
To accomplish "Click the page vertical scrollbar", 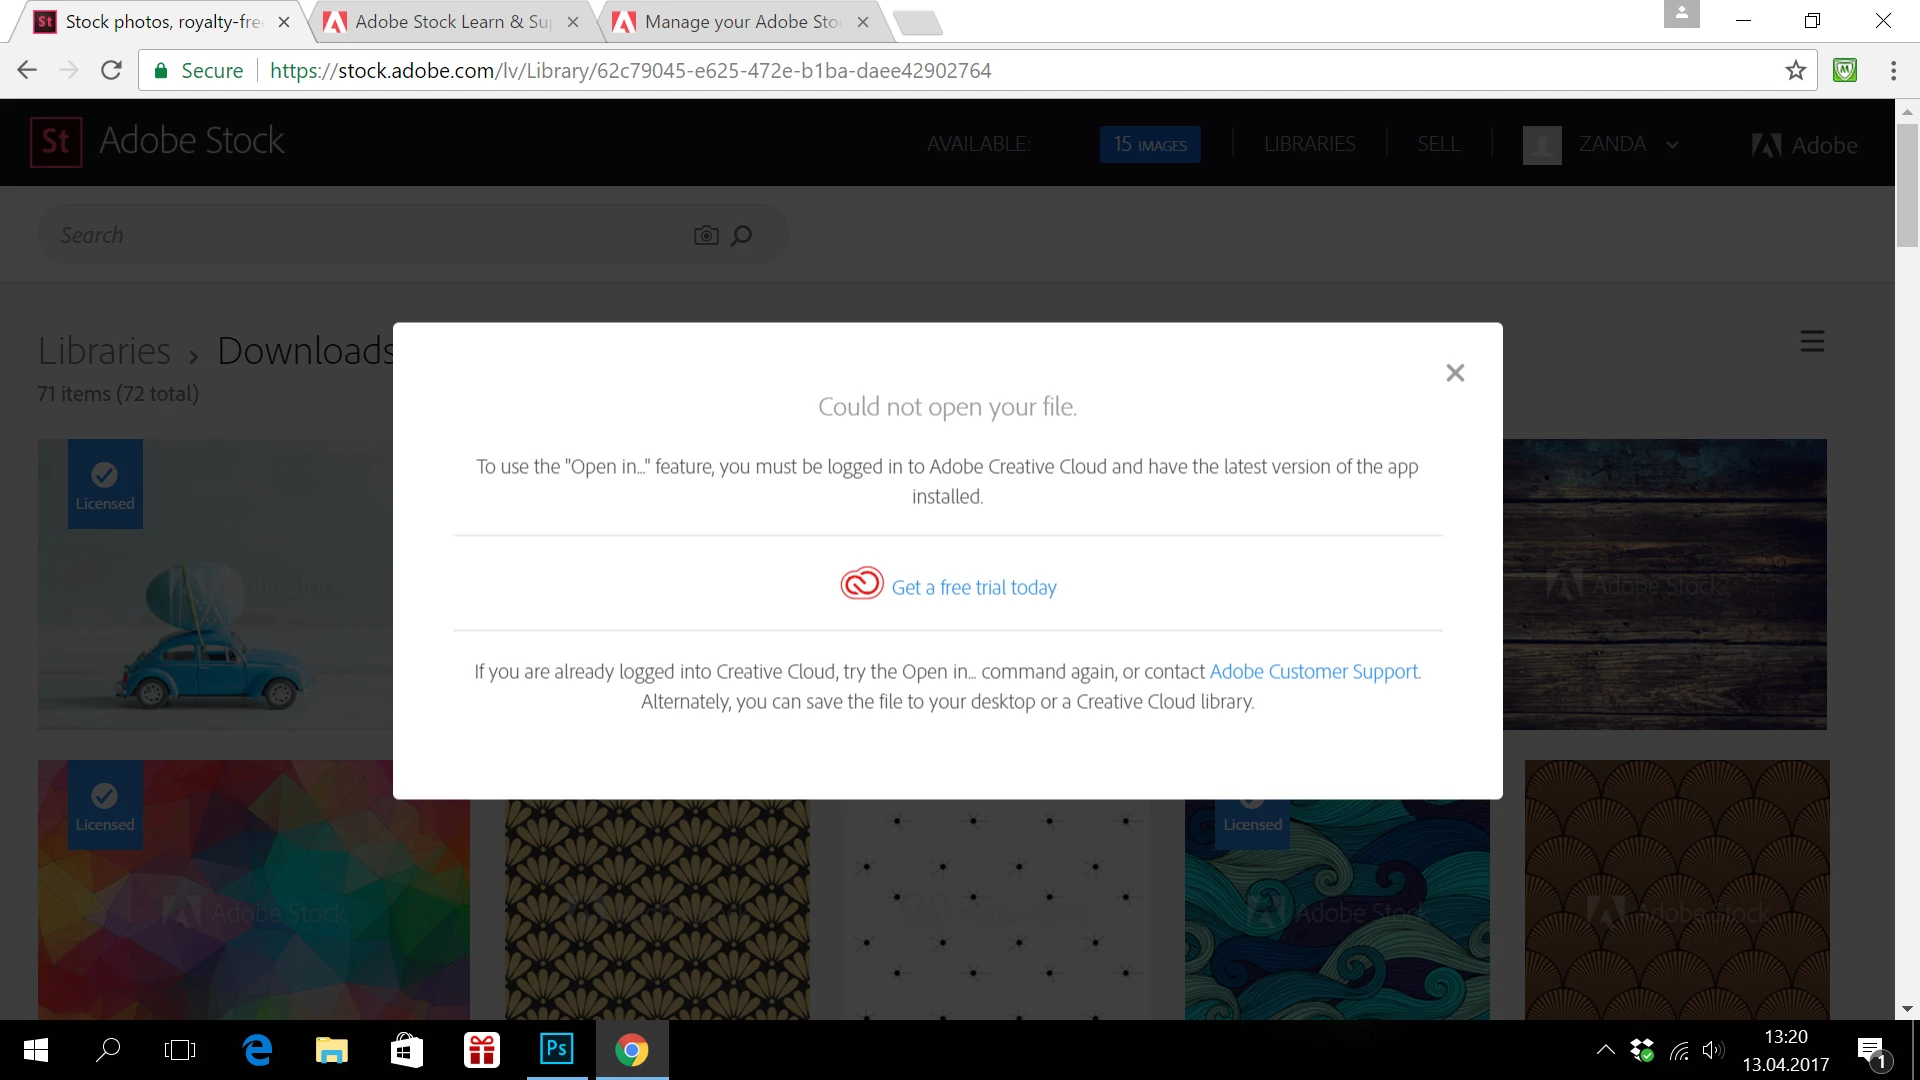I will 1907,185.
